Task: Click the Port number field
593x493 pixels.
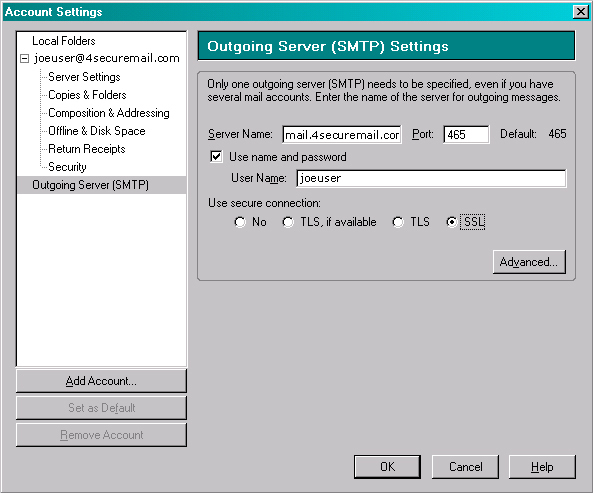Action: [466, 135]
